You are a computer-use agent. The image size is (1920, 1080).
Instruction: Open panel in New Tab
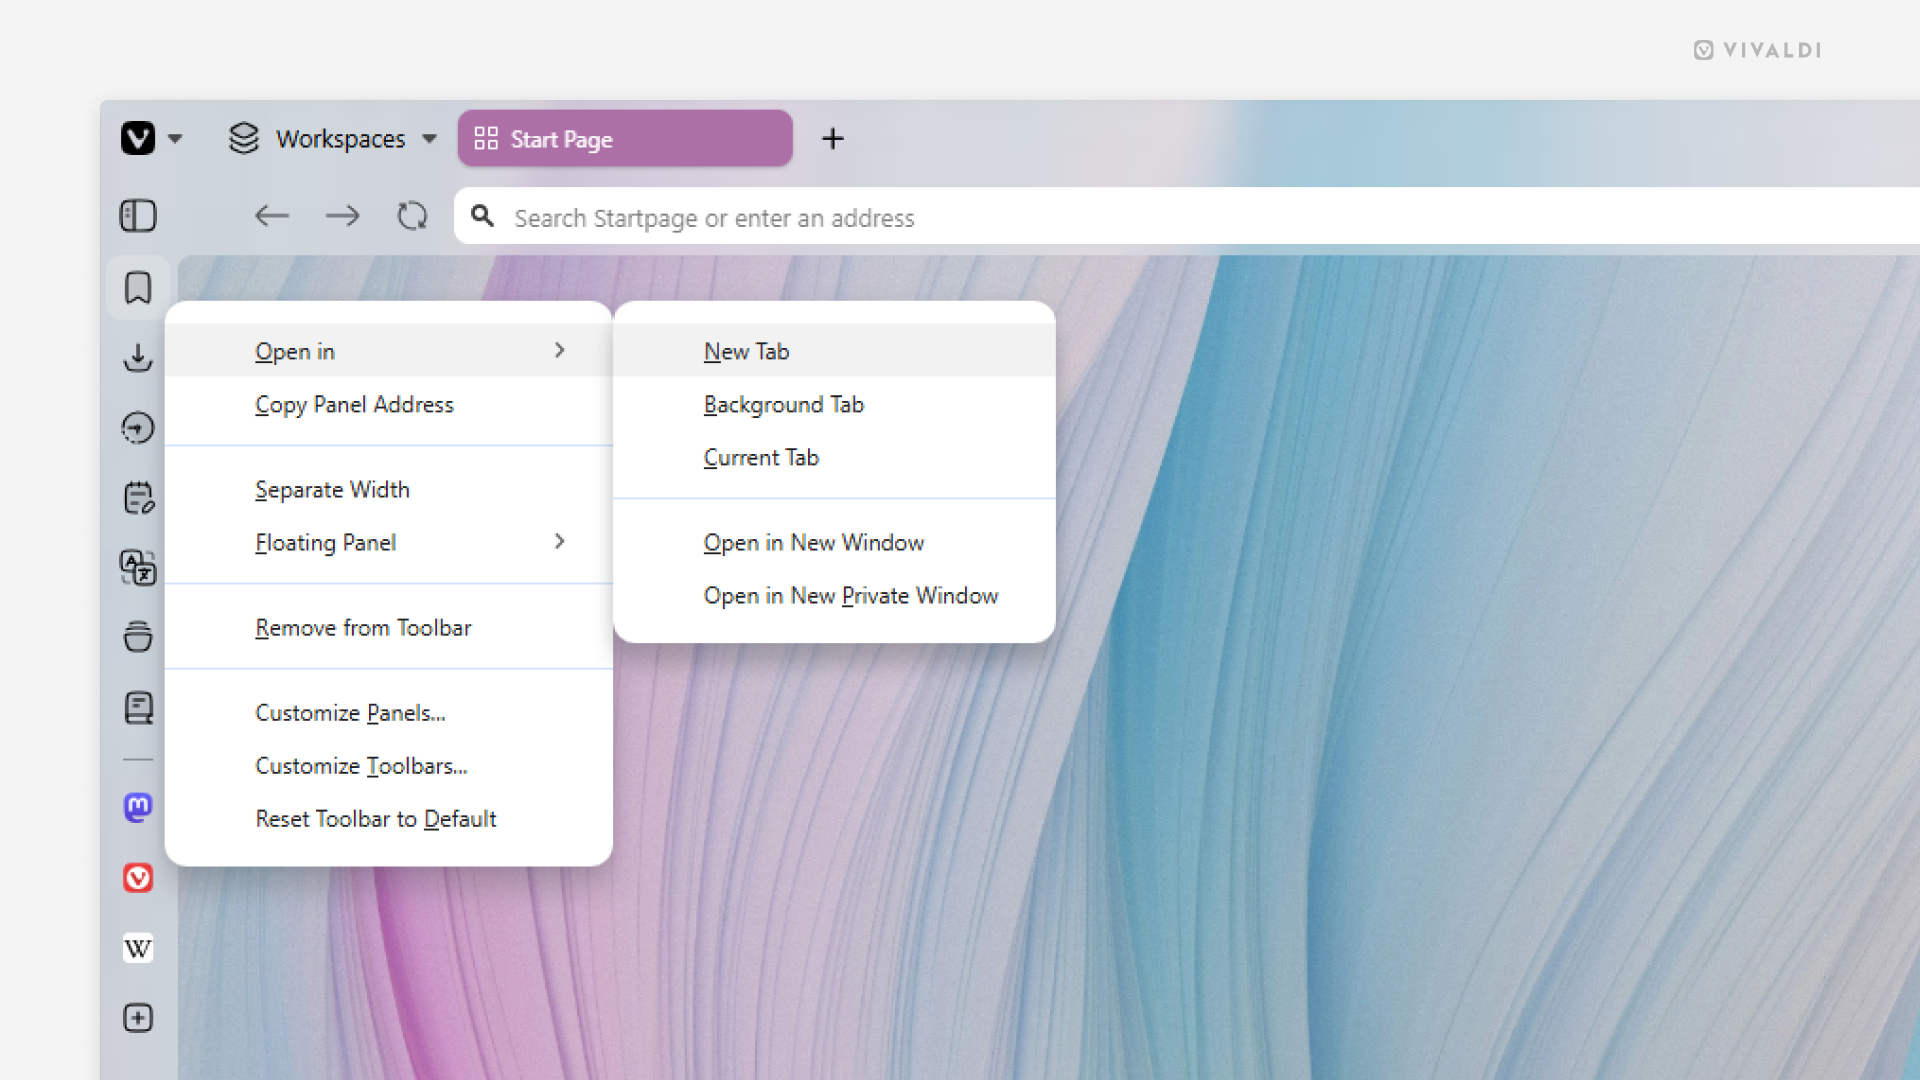coord(834,351)
